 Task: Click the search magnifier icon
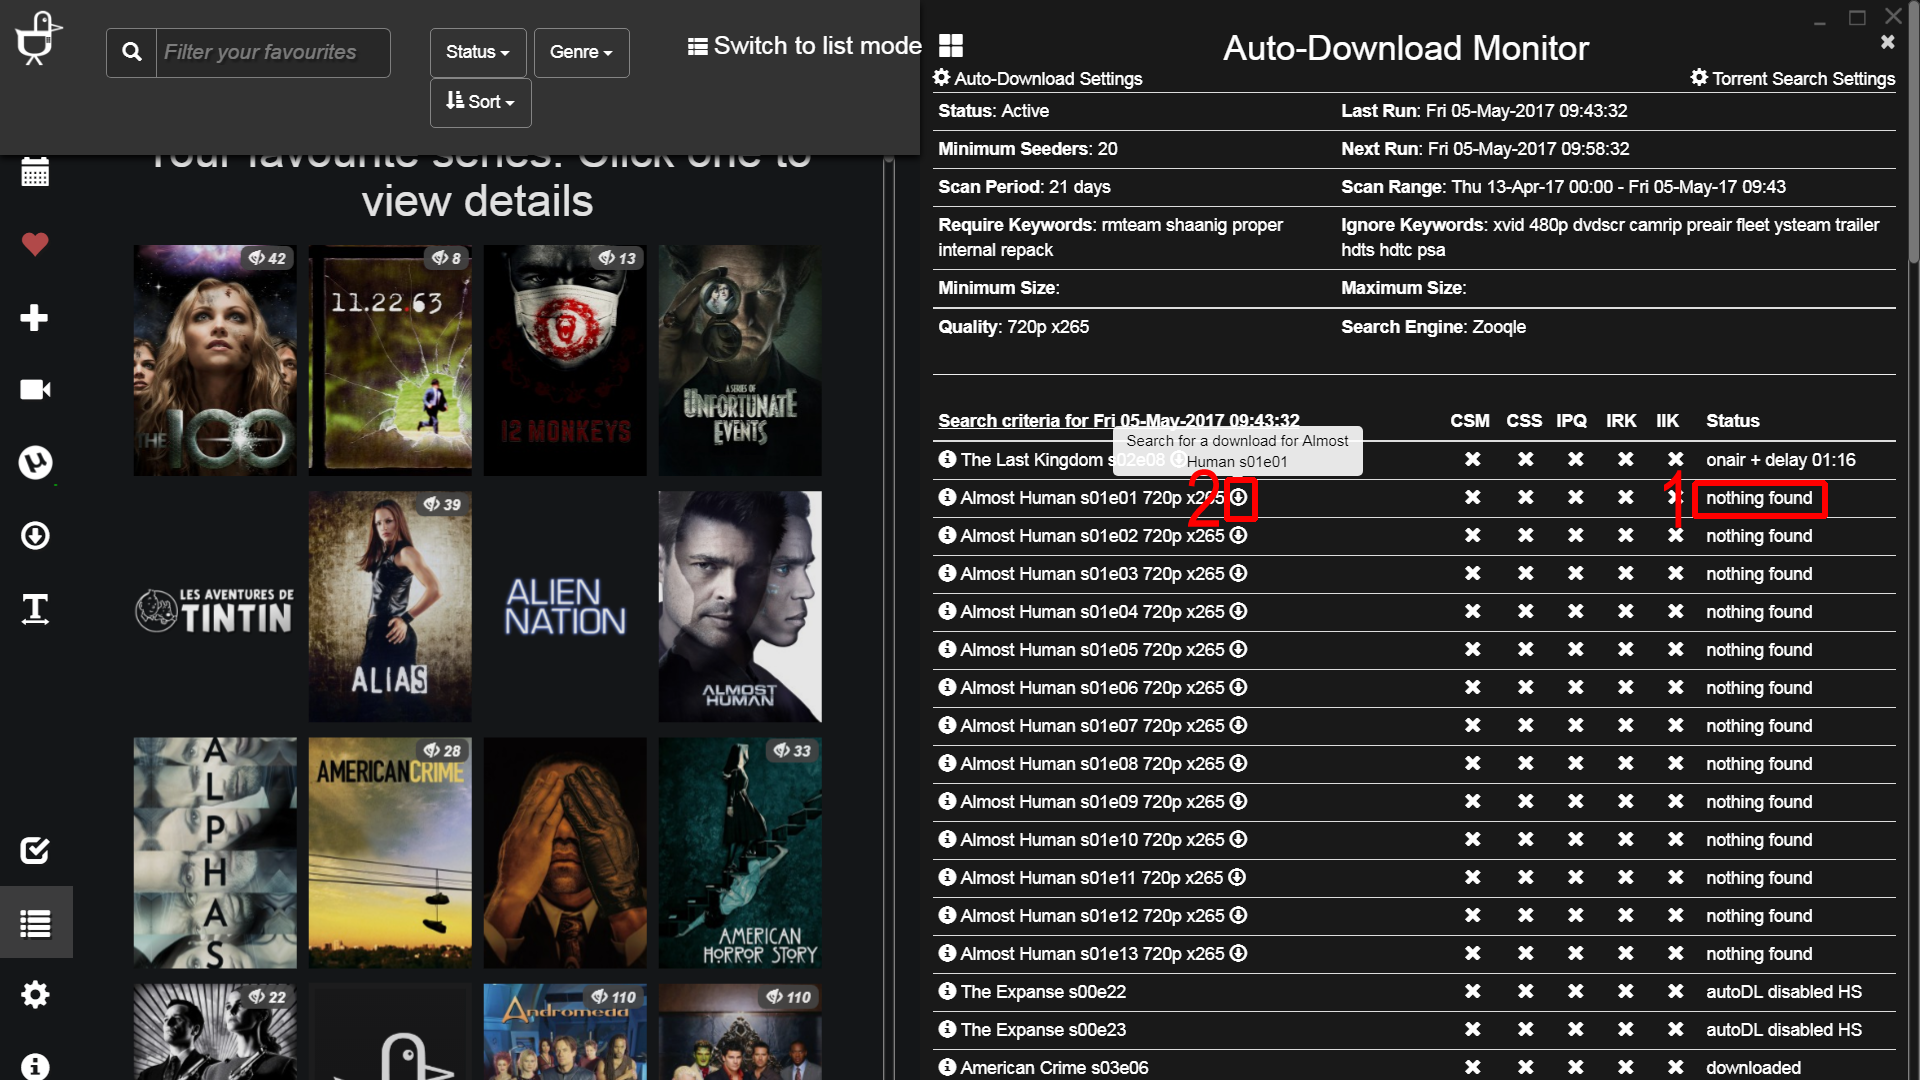(x=132, y=52)
